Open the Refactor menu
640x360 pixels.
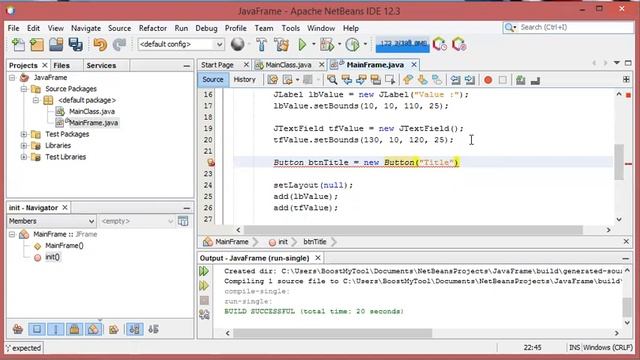pos(153,28)
